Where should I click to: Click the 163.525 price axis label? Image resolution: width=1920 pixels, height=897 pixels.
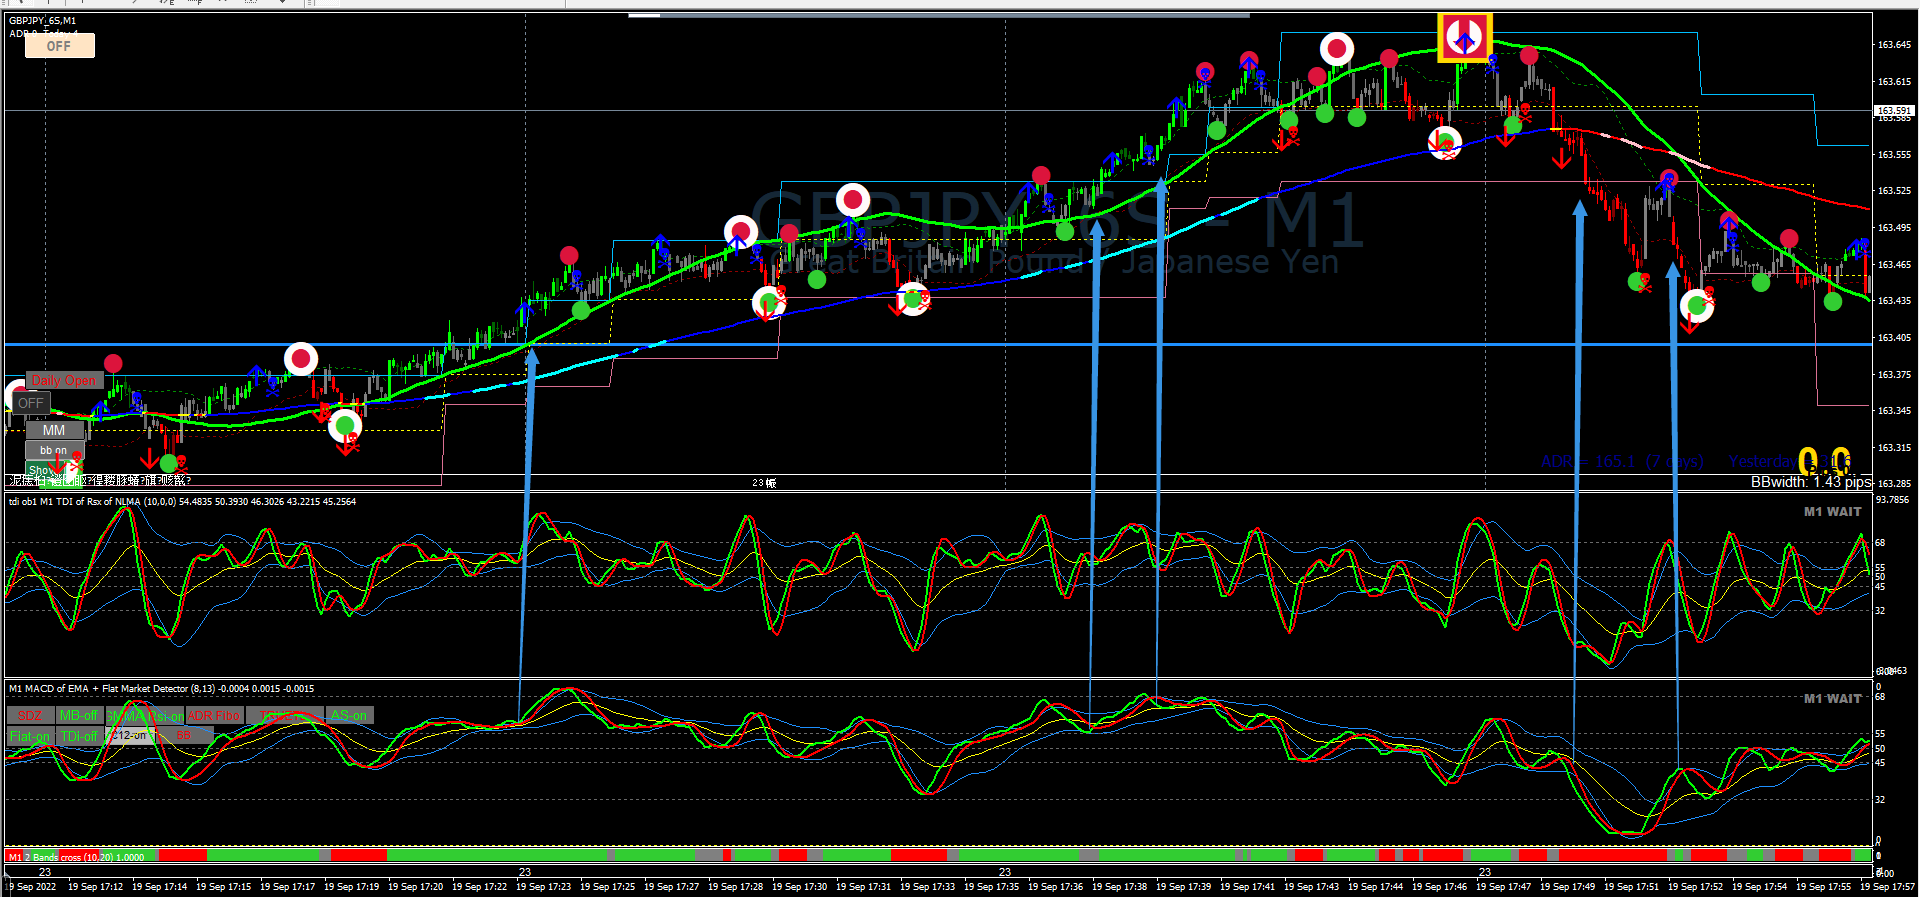click(x=1894, y=191)
